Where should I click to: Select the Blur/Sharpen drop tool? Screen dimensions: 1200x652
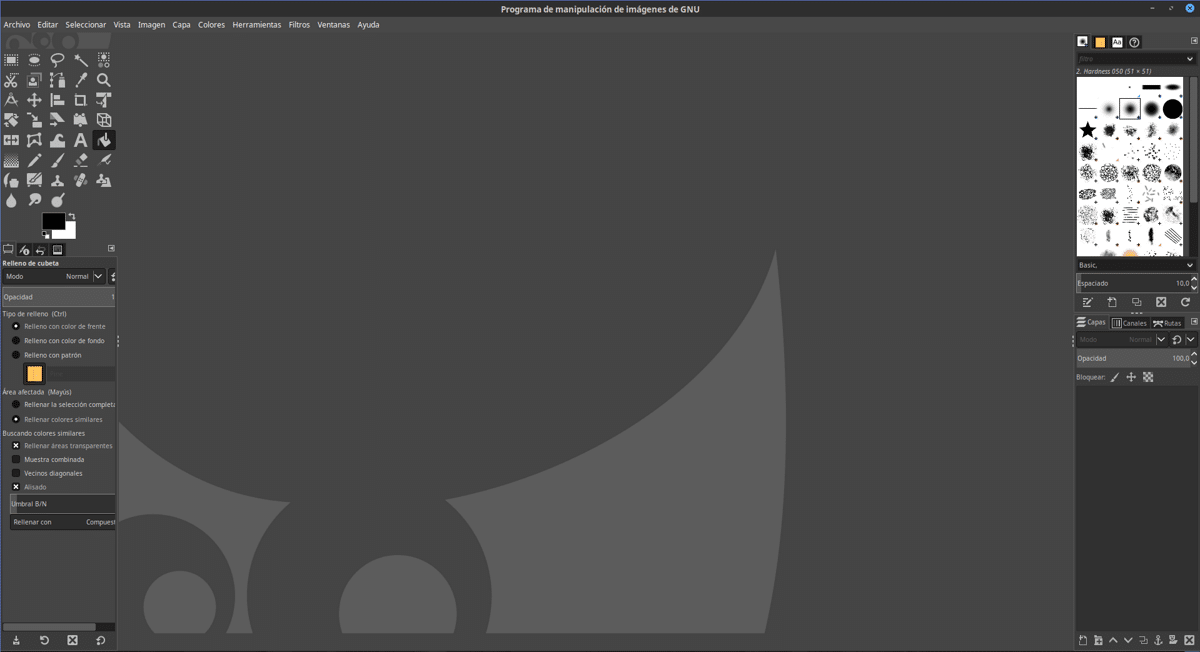click(11, 200)
